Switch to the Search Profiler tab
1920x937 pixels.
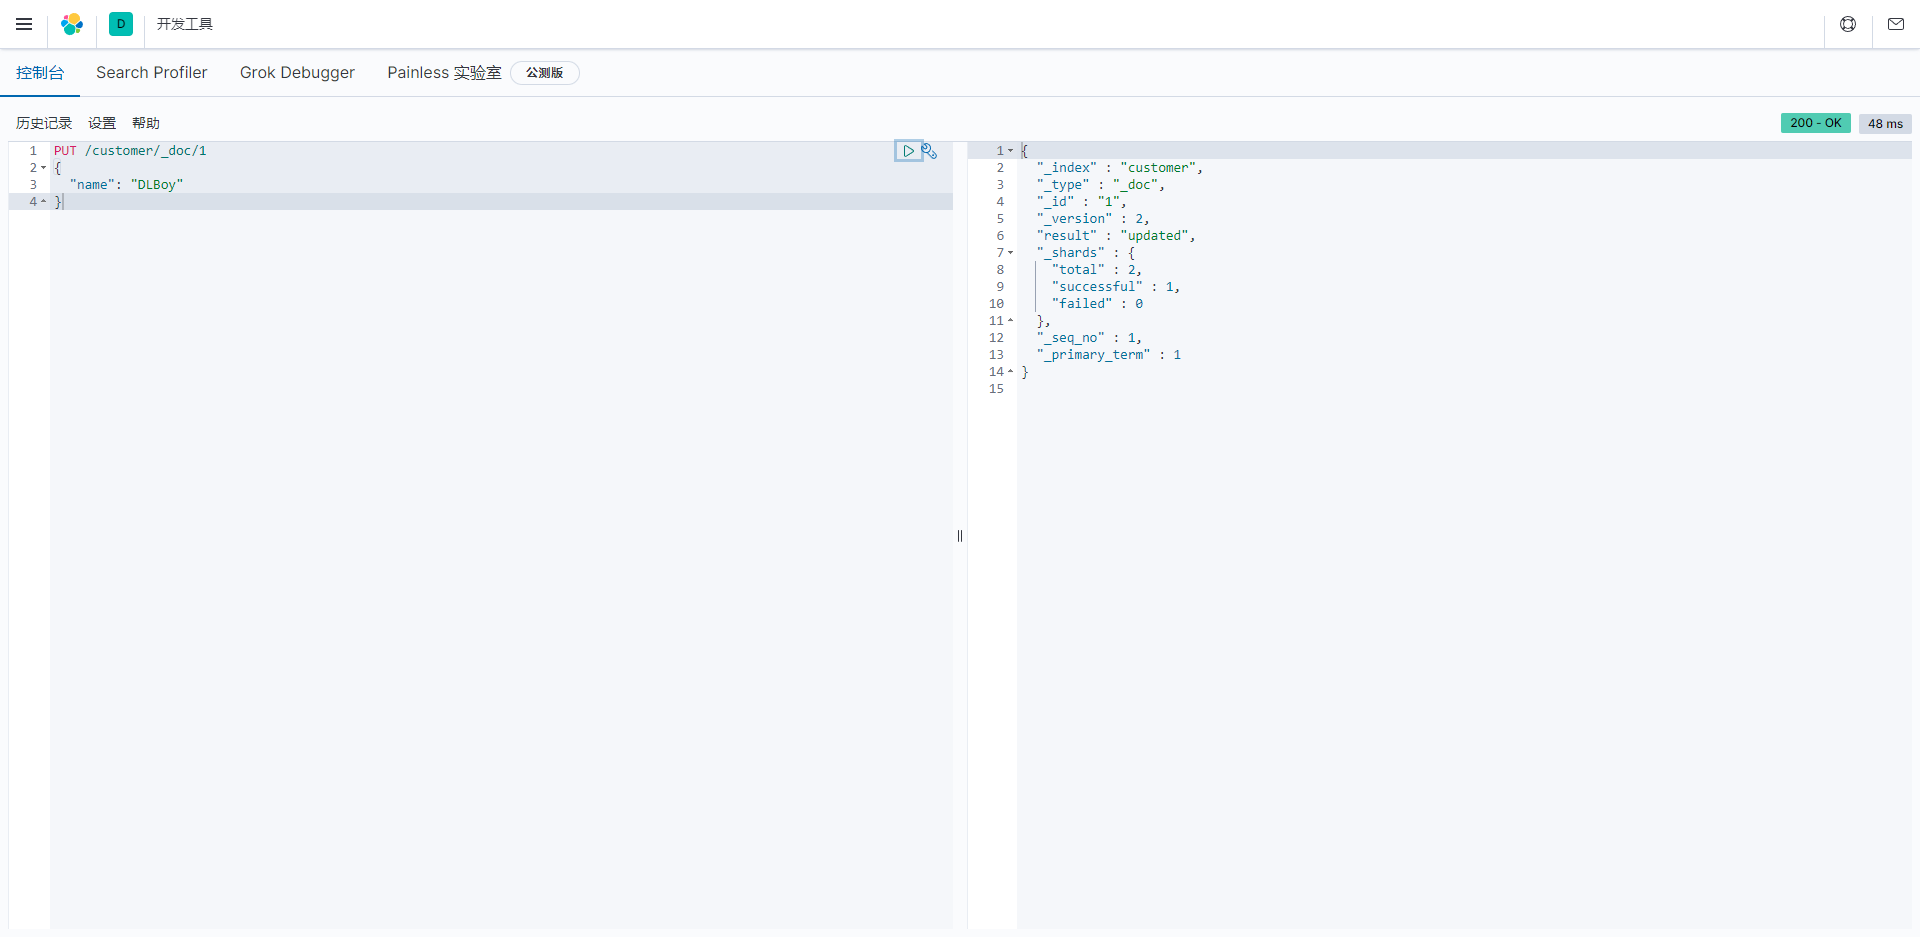151,73
